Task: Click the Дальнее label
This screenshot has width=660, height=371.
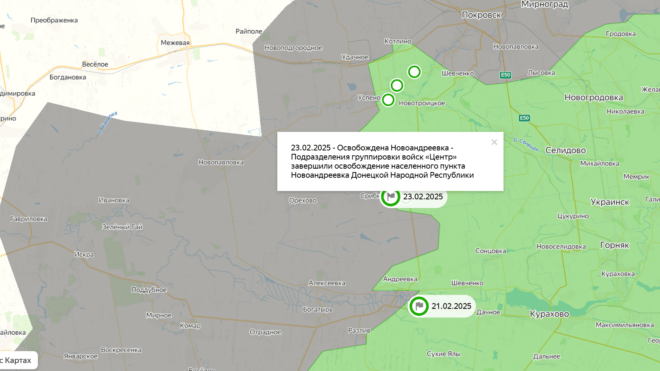Action: coord(546,356)
